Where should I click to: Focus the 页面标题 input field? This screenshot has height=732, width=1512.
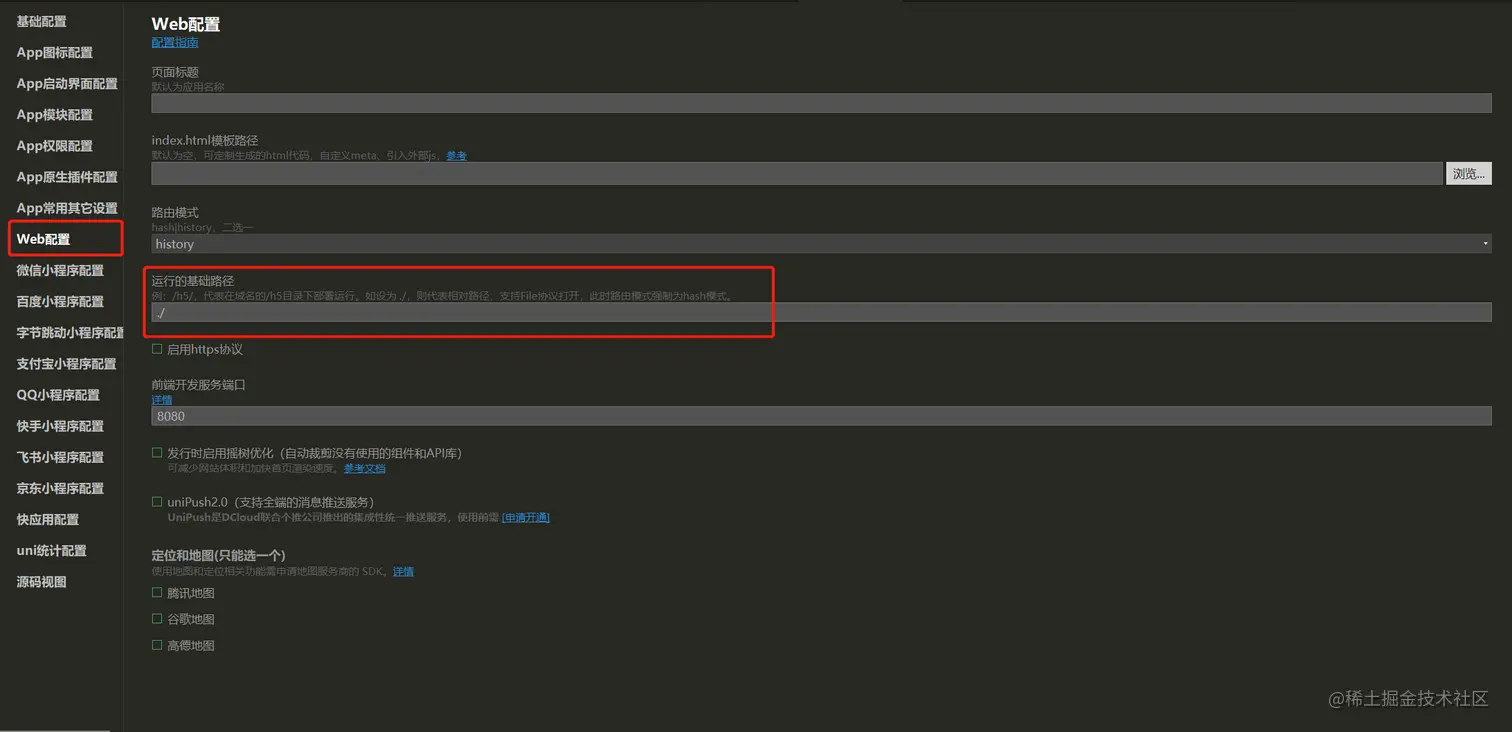pyautogui.click(x=821, y=103)
